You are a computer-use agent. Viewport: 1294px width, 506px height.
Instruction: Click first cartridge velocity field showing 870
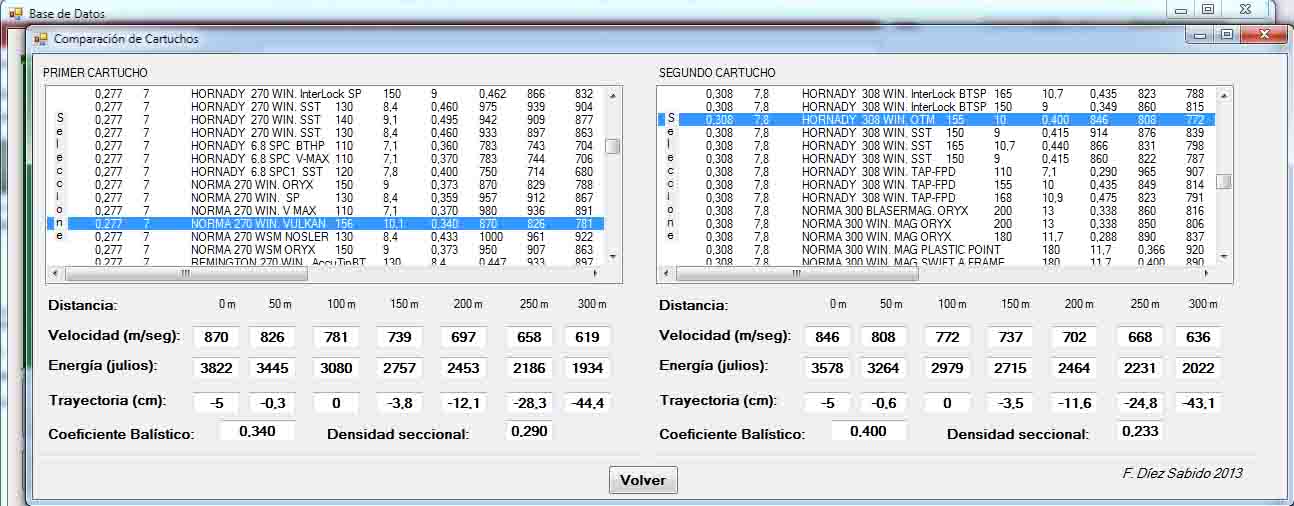(x=216, y=337)
